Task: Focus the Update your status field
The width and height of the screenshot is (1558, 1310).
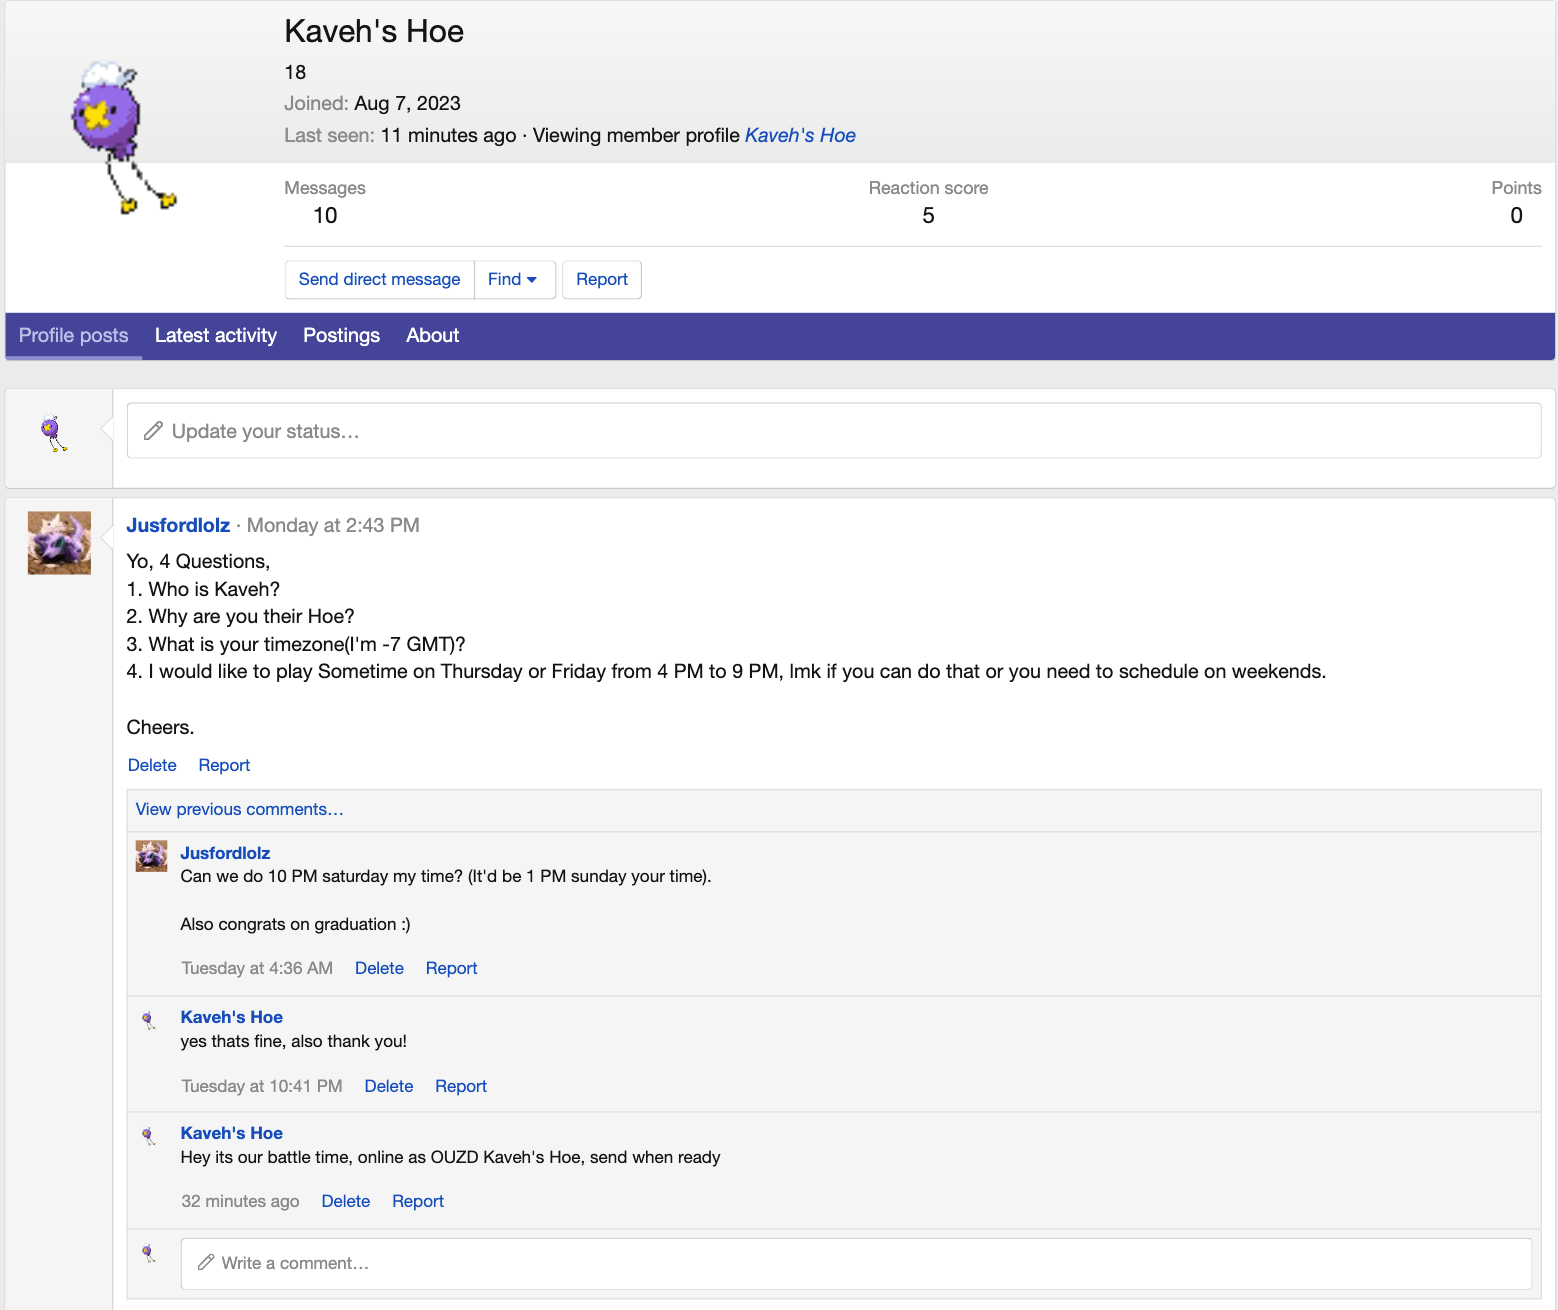Action: [834, 431]
